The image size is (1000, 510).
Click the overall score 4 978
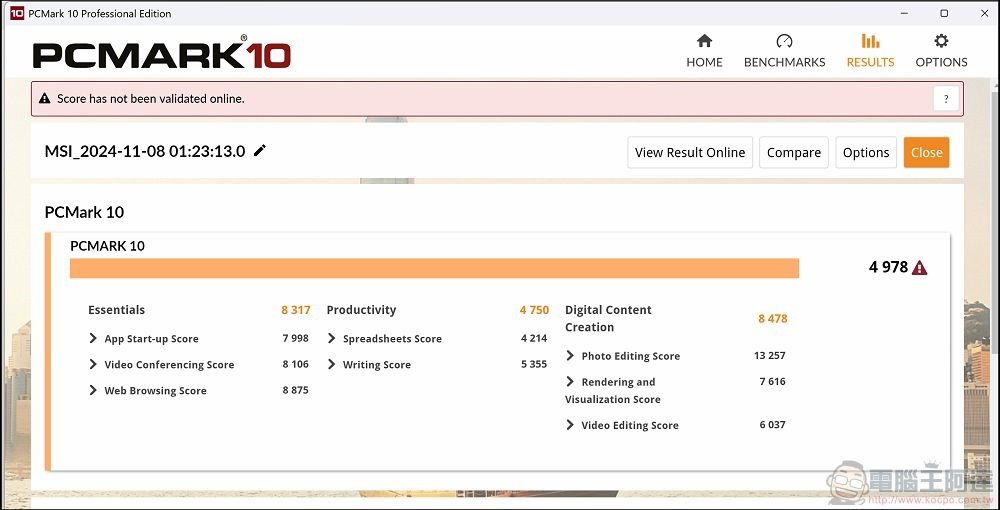click(888, 267)
